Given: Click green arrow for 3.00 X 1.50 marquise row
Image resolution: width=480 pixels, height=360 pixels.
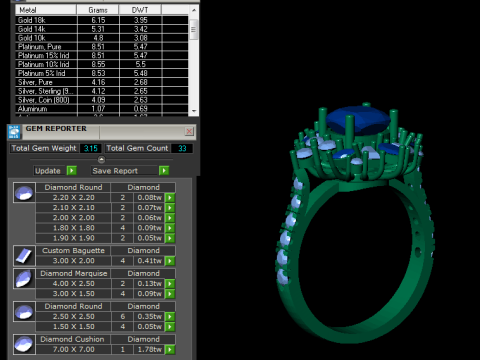Looking at the screenshot, I should click(x=170, y=294).
